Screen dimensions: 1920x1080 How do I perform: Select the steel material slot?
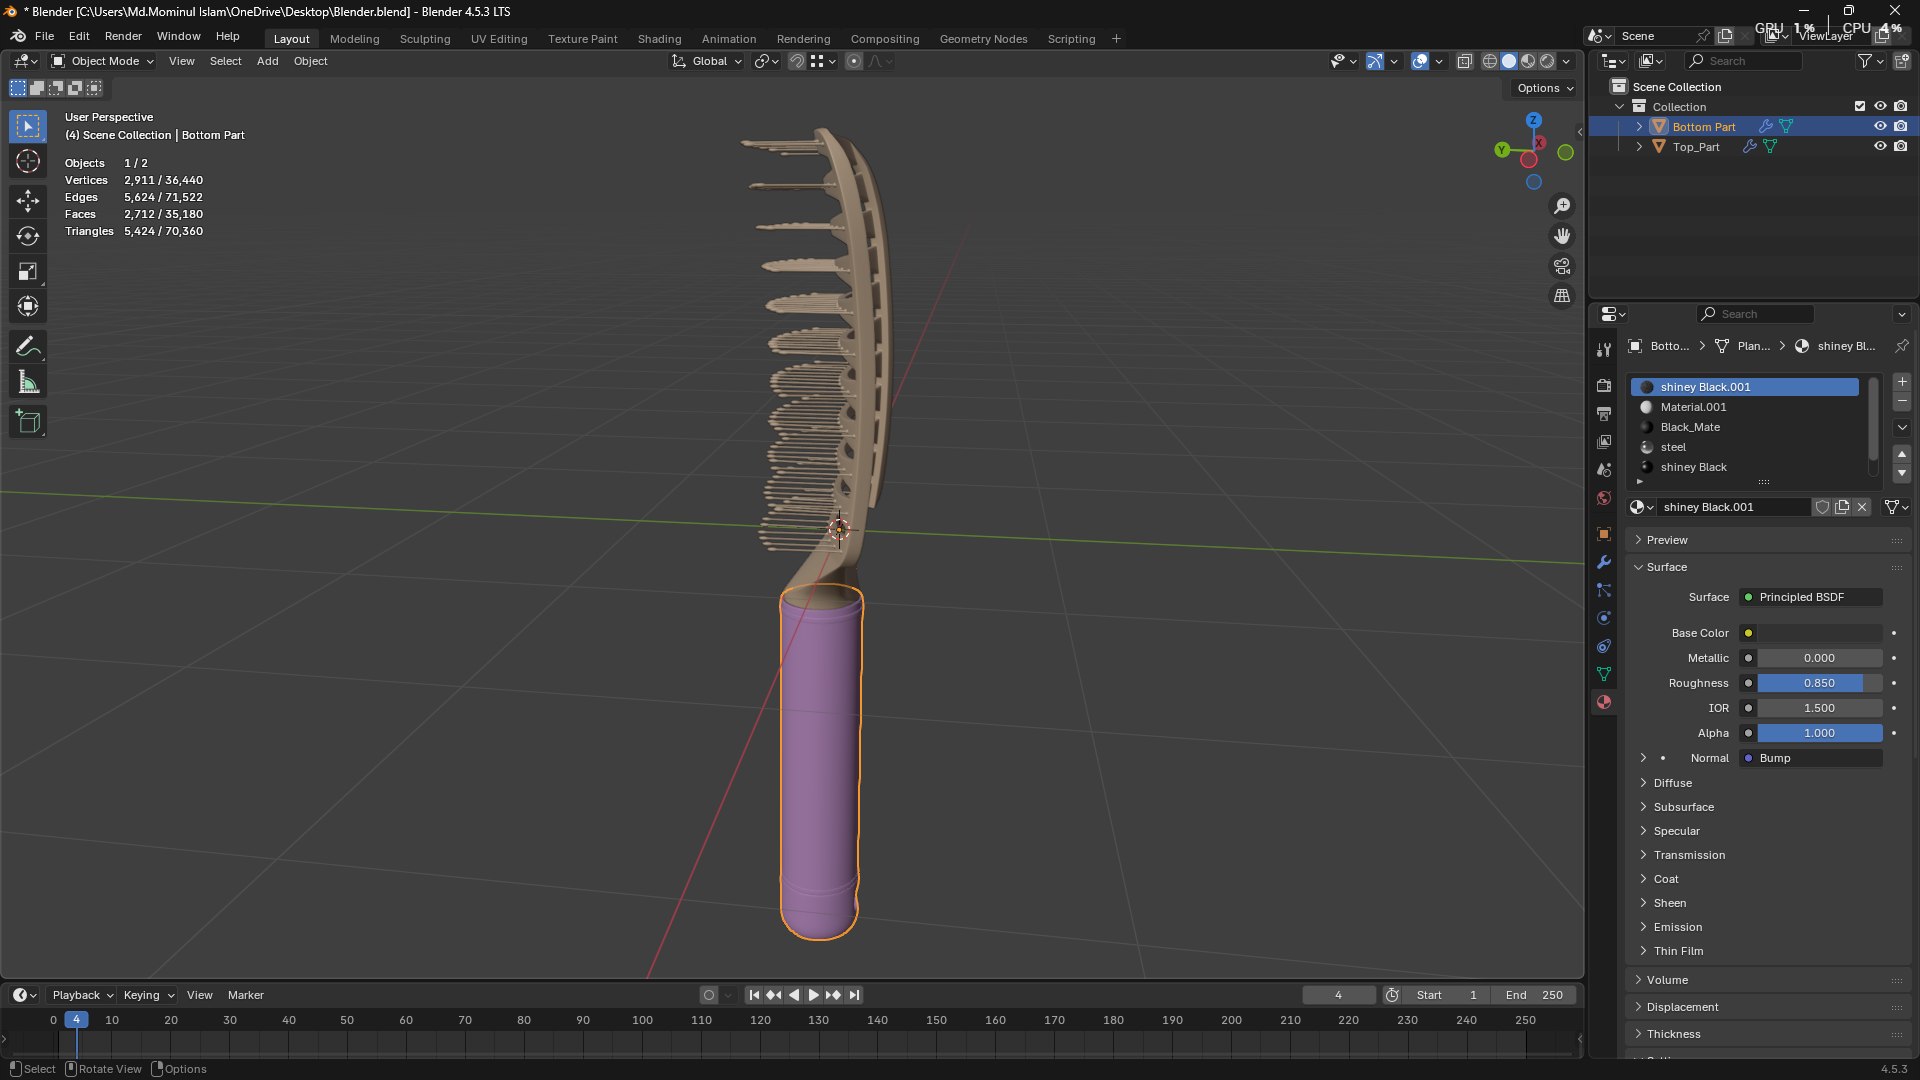1745,447
